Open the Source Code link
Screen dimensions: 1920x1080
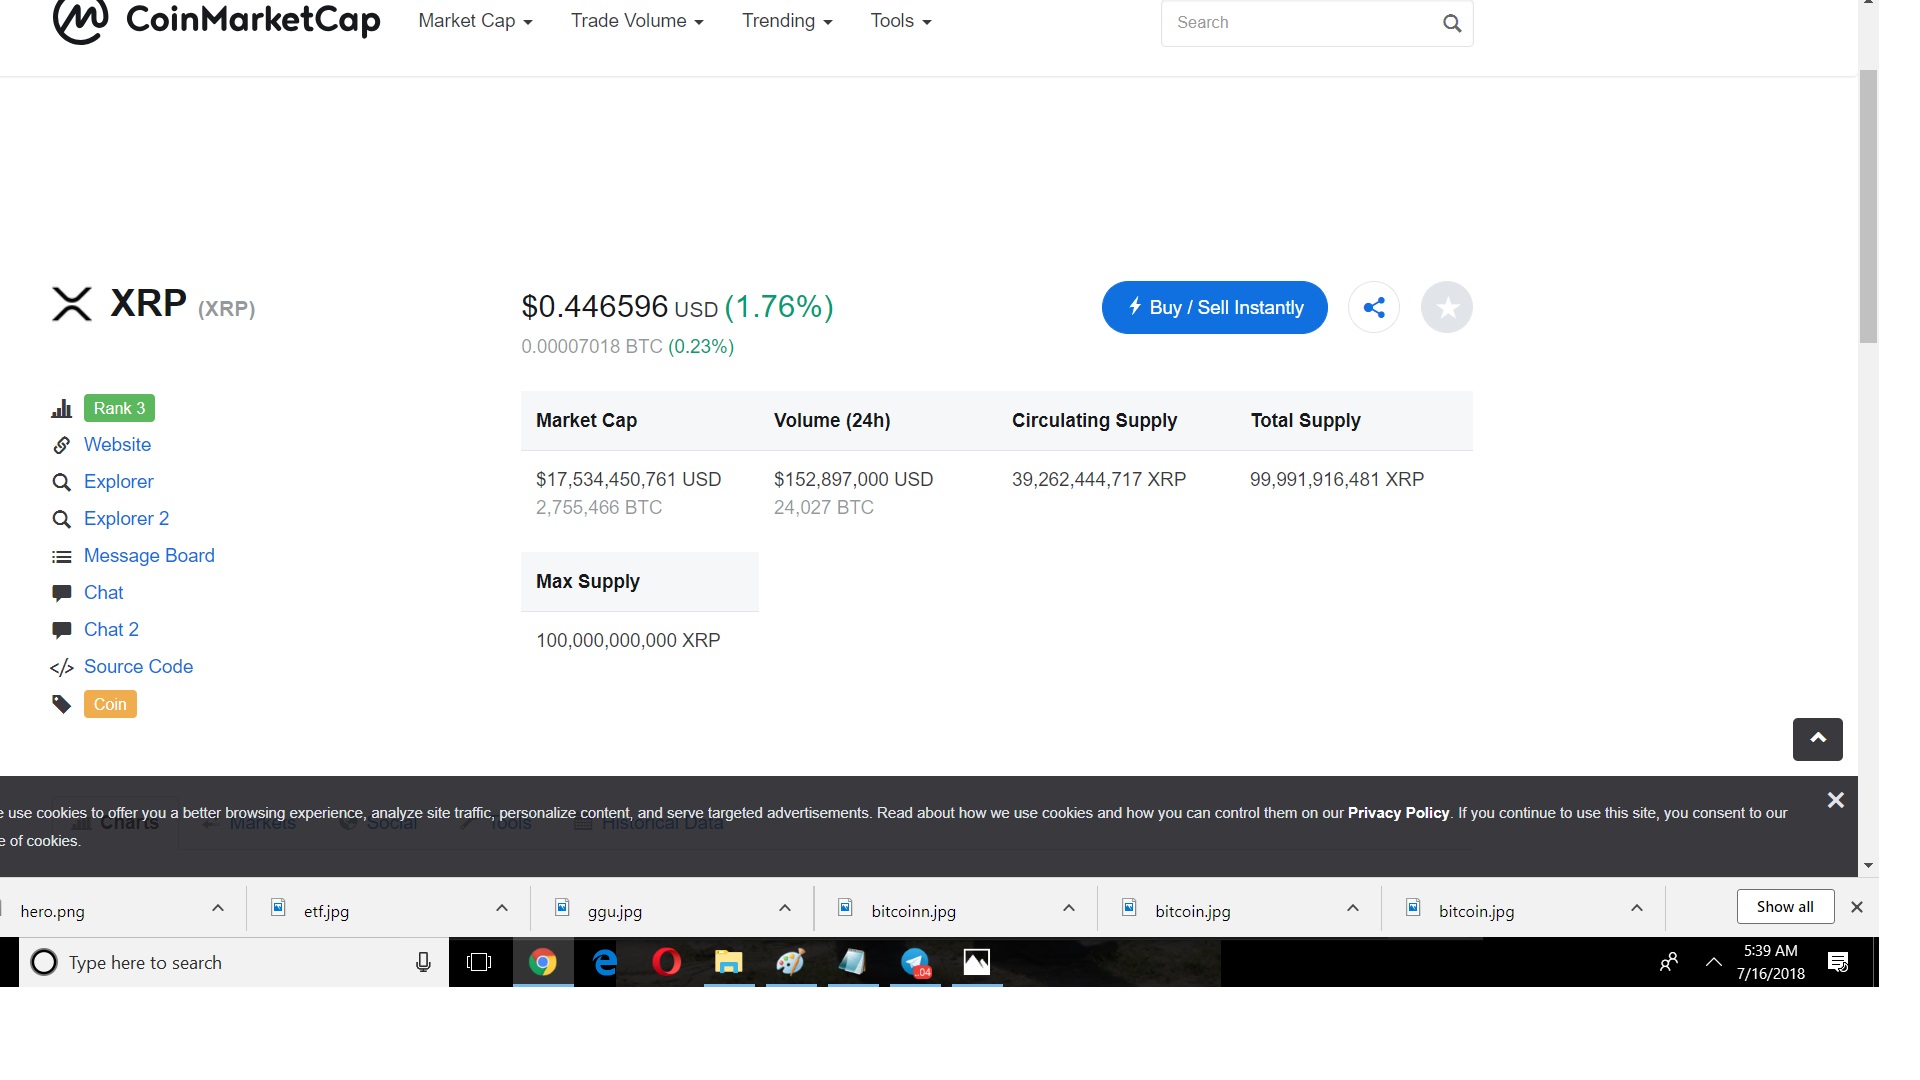point(138,667)
